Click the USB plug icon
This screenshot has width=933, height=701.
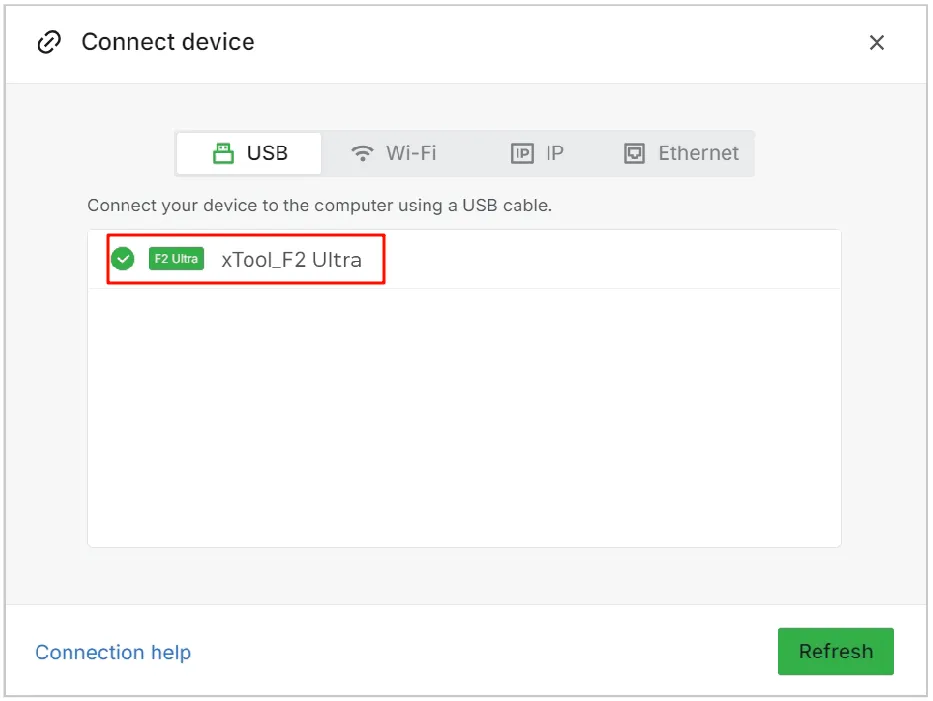tap(223, 153)
